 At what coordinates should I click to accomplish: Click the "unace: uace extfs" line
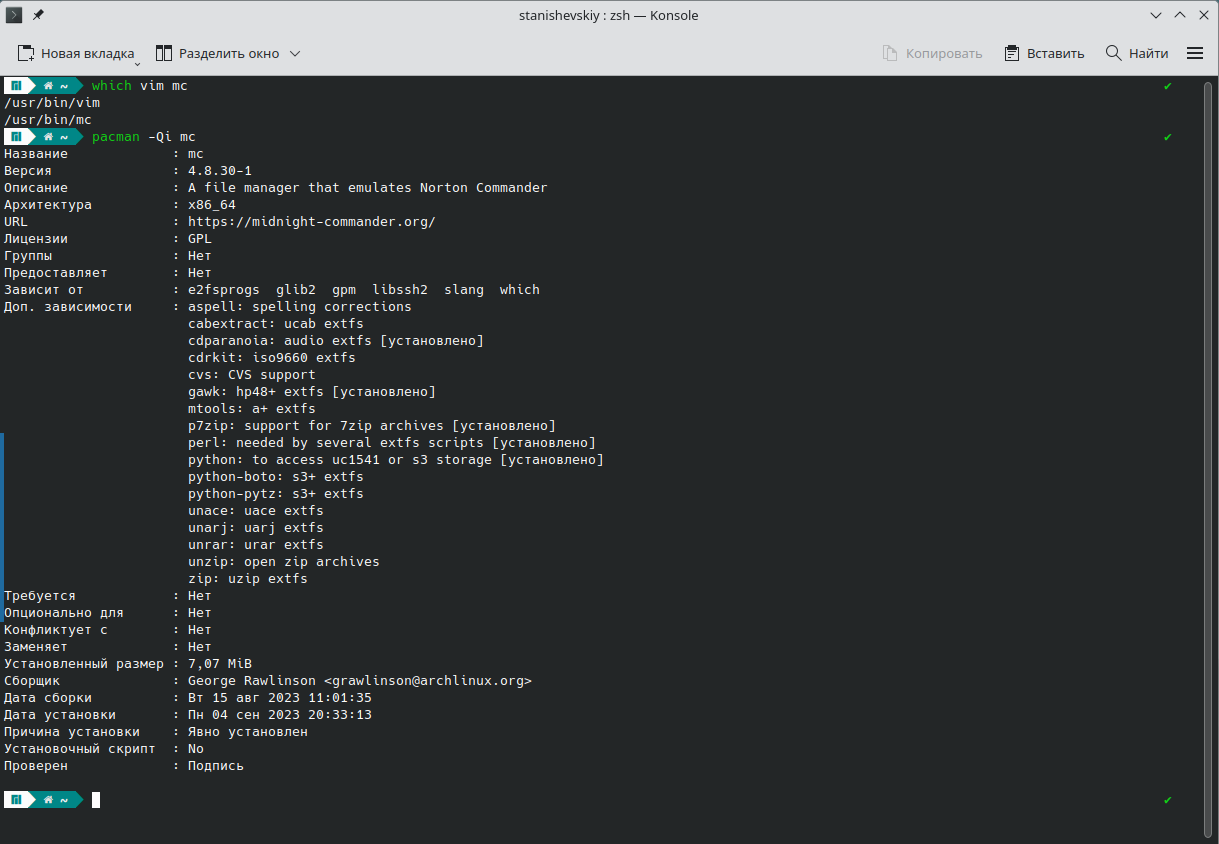256,511
